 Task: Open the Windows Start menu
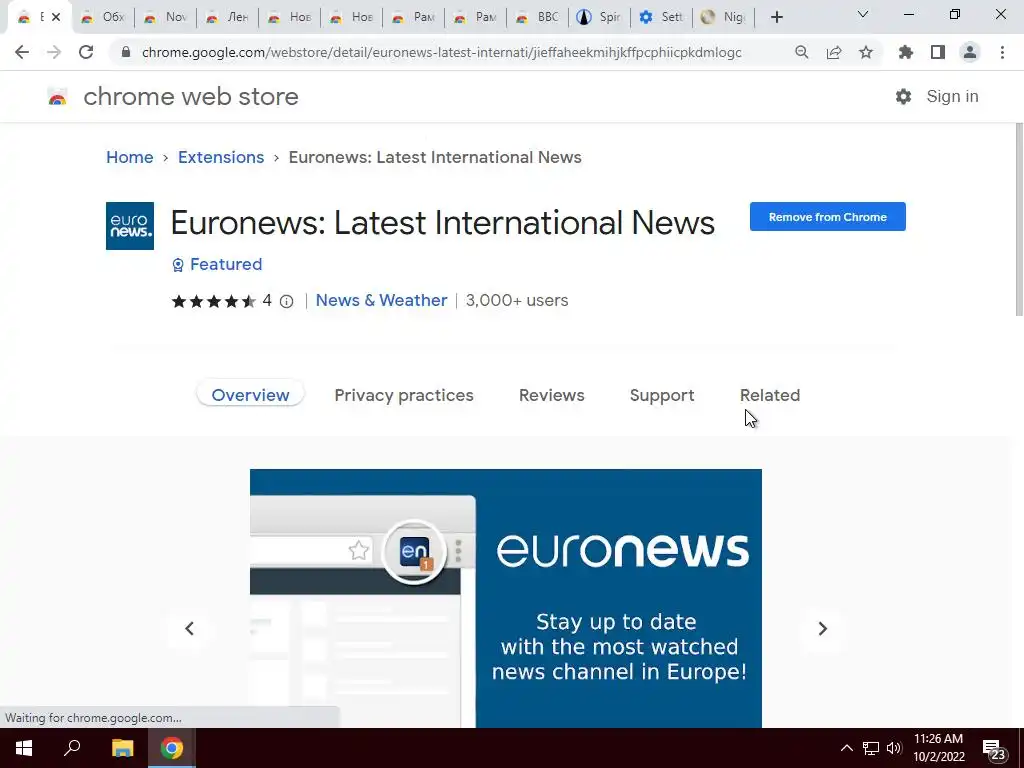pyautogui.click(x=24, y=748)
